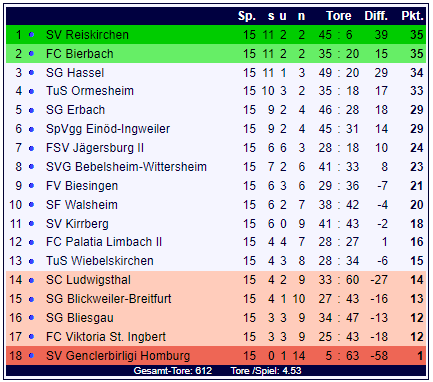Screen dimensions: 433x382
Task: Select the blue dot beside SV Genclerbirligi Homburg
Action: [x=32, y=356]
